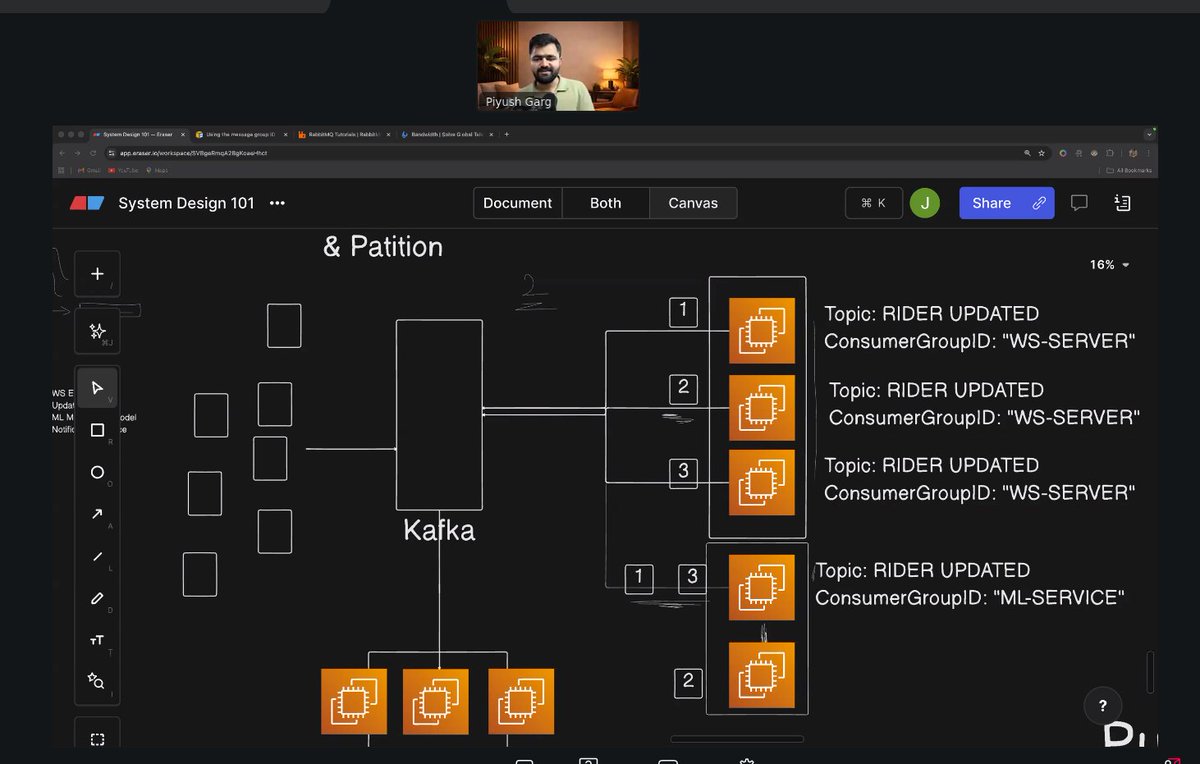Open the 16% zoom level dropdown
This screenshot has height=764, width=1200.
click(x=1110, y=265)
